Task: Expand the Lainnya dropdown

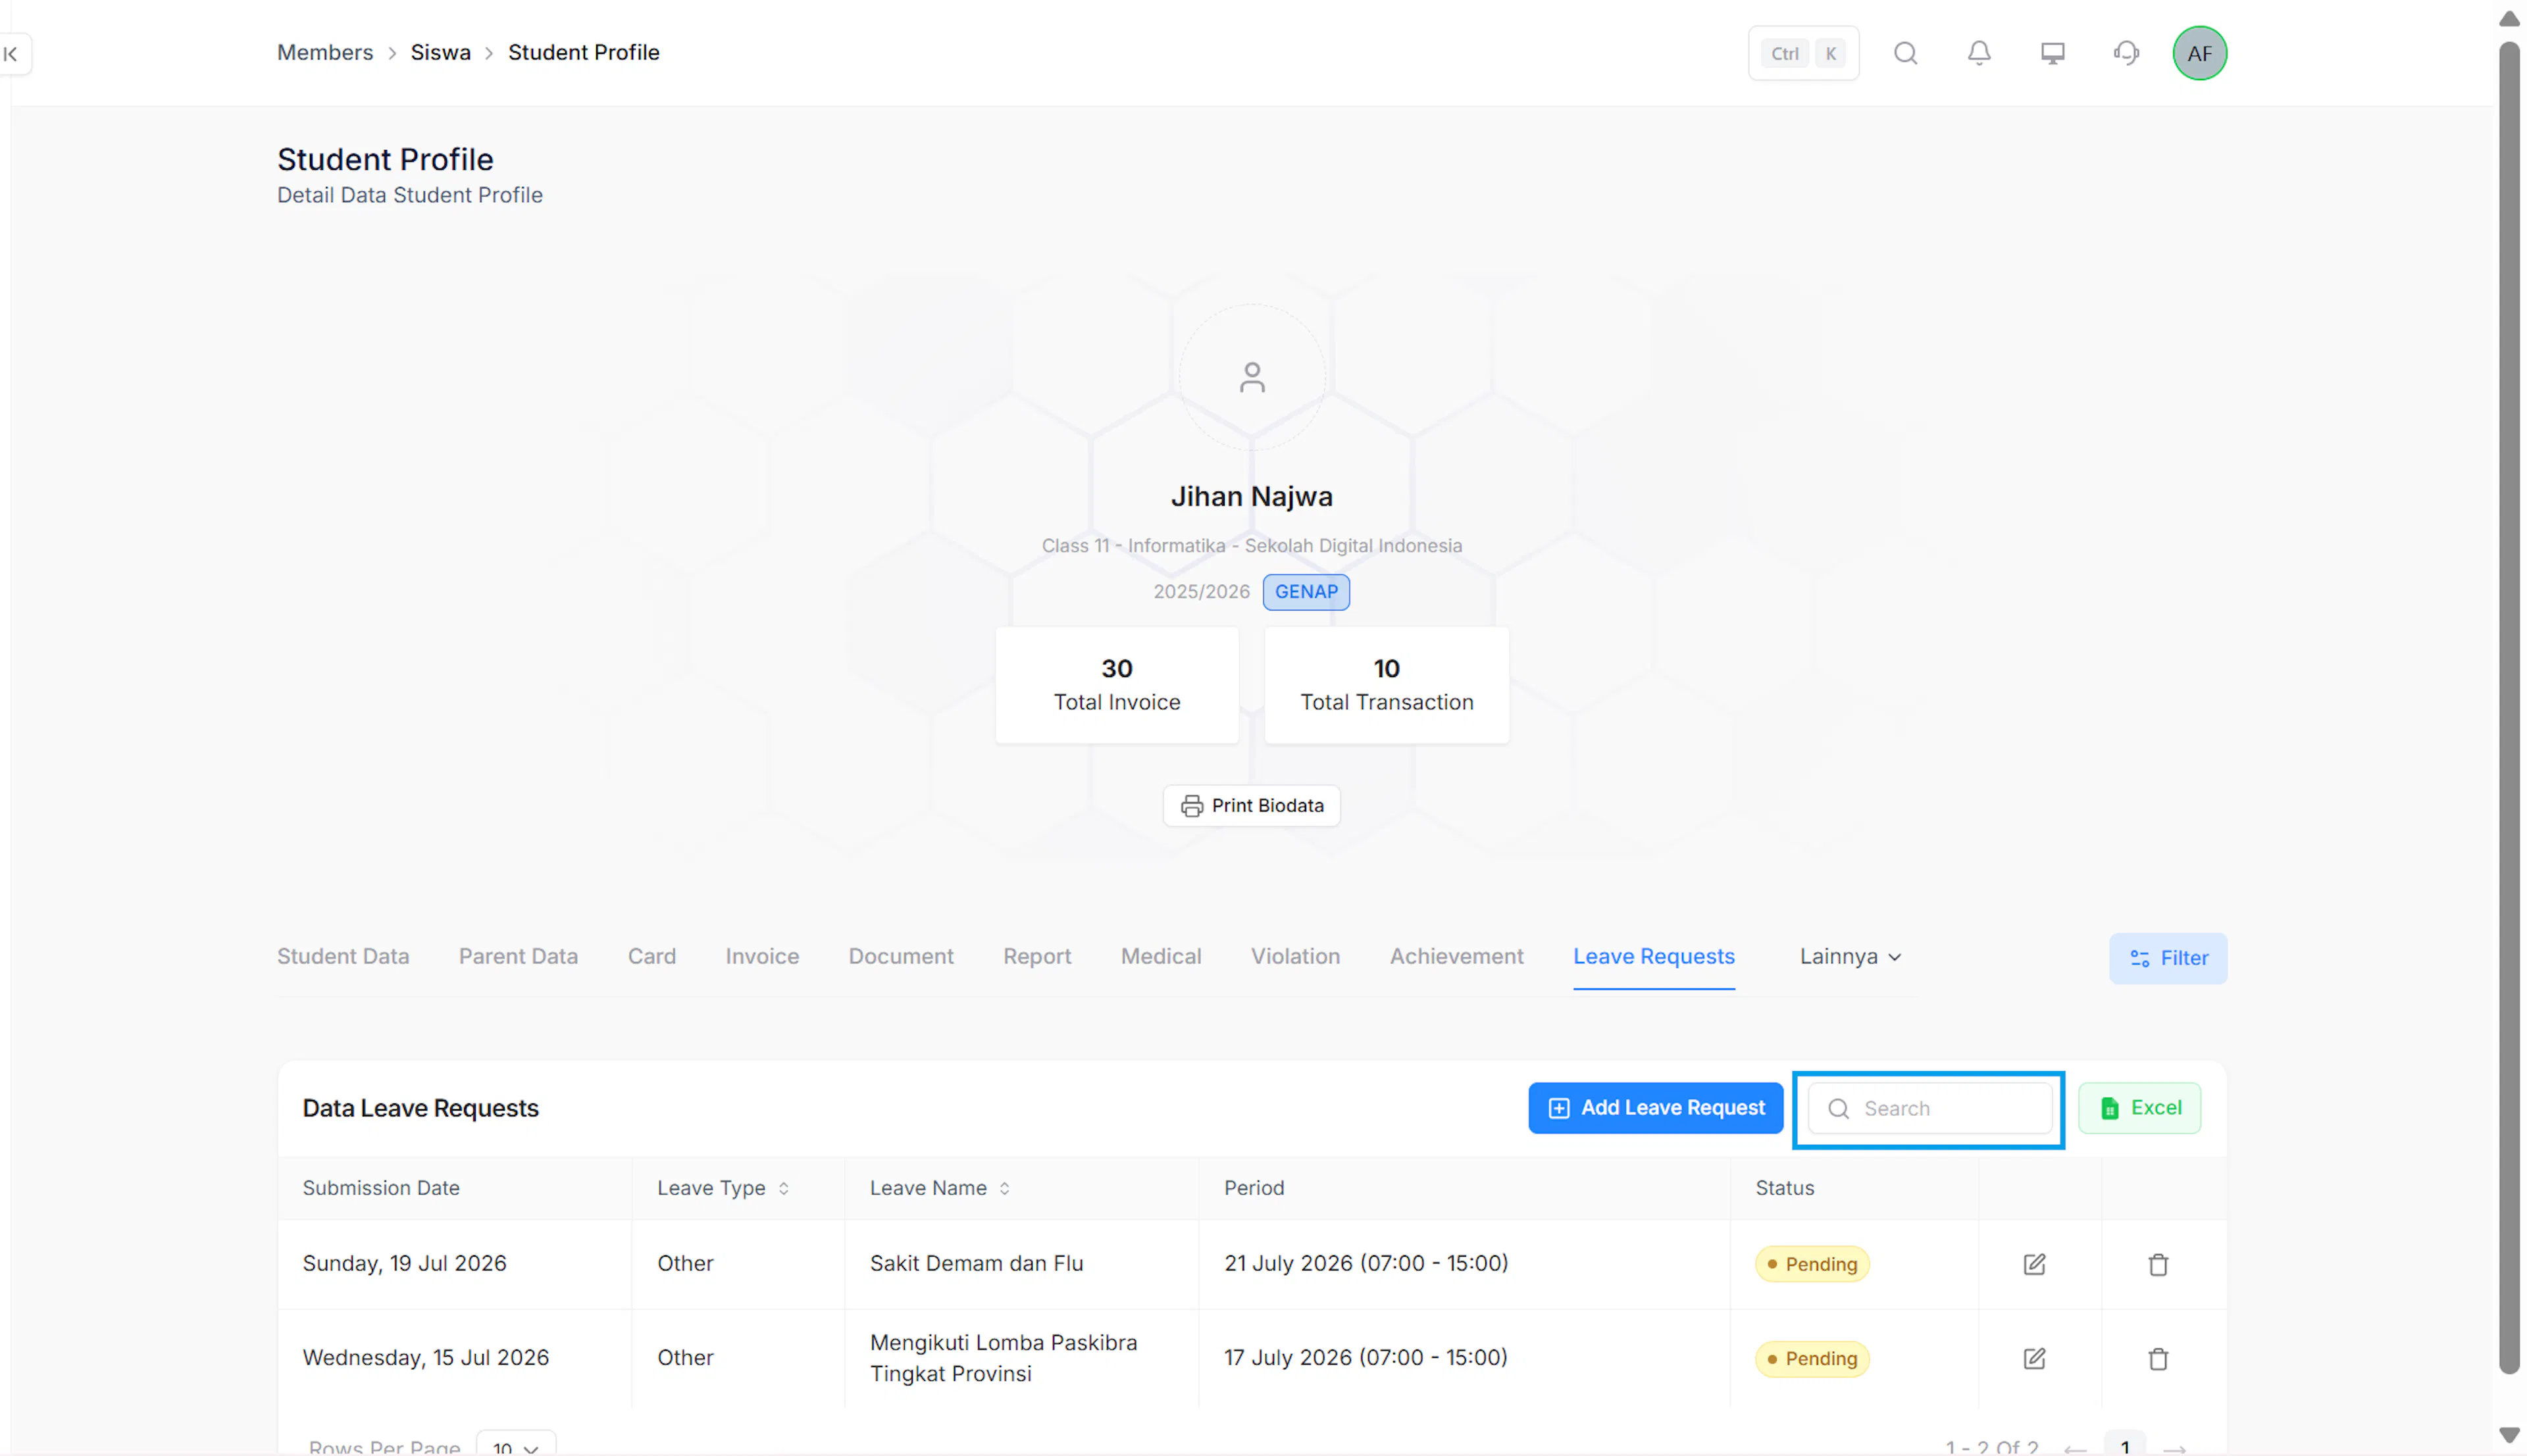Action: coord(1850,956)
